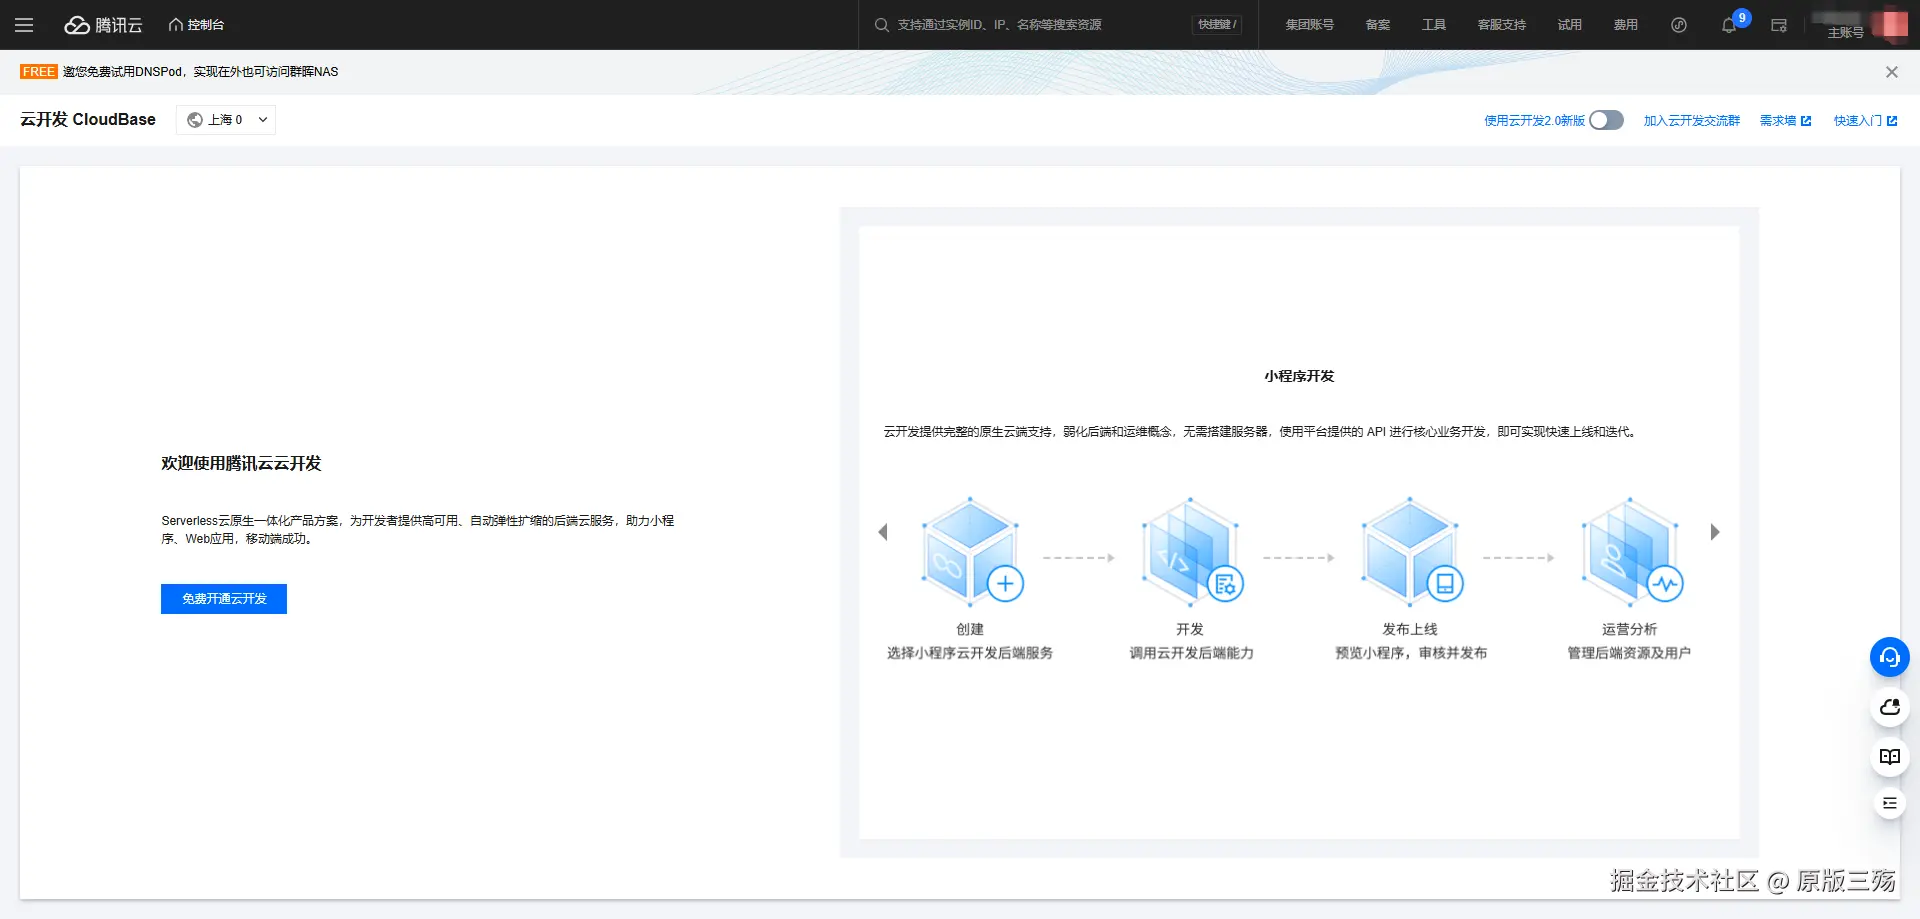1920x919 pixels.
Task: Open the notifications bell
Action: coord(1729,25)
